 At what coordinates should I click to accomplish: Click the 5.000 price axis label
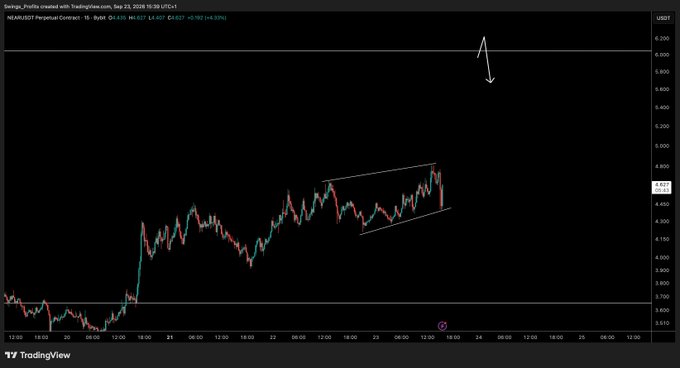tap(662, 146)
